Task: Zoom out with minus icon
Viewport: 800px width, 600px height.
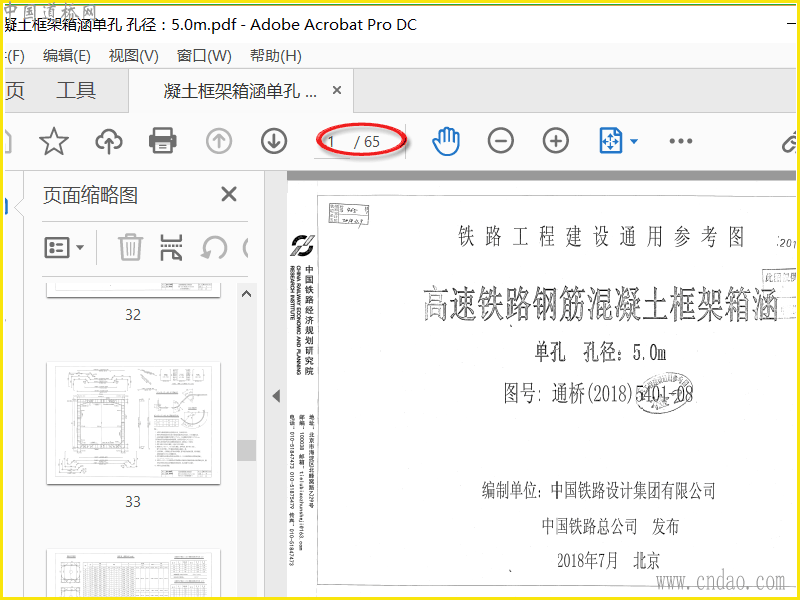Action: pyautogui.click(x=501, y=141)
